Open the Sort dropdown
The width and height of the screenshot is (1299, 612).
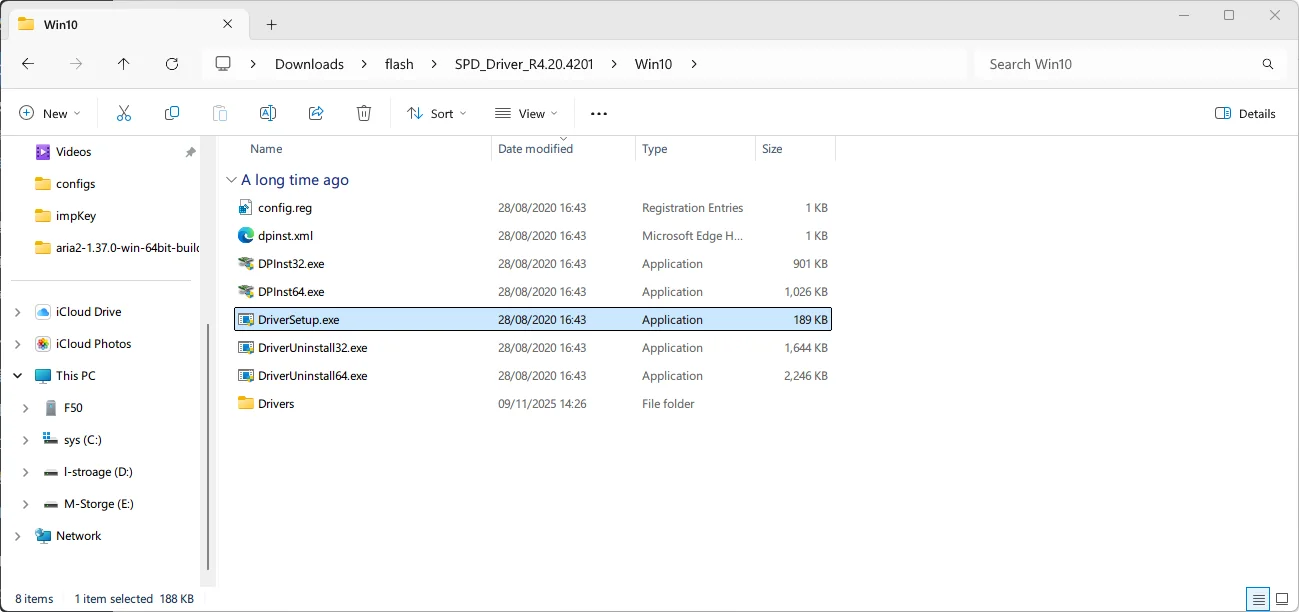[437, 113]
